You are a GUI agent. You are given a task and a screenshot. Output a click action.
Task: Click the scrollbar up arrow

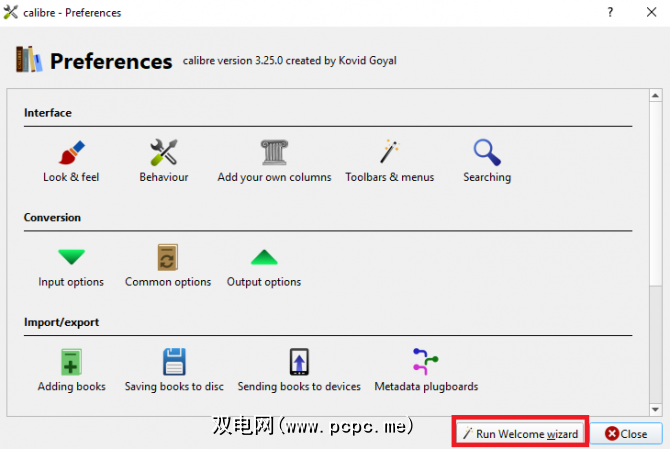(x=655, y=96)
